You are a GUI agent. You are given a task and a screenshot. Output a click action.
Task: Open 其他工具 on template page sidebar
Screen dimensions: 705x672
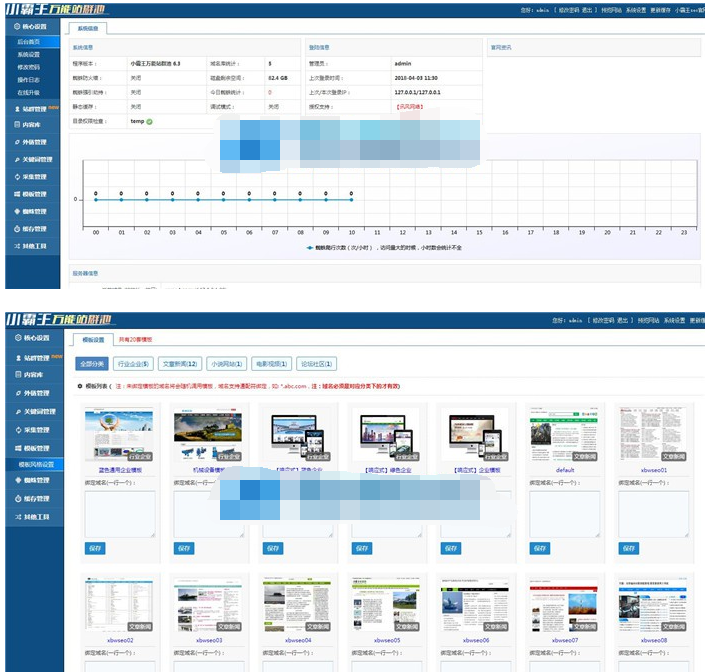point(35,517)
